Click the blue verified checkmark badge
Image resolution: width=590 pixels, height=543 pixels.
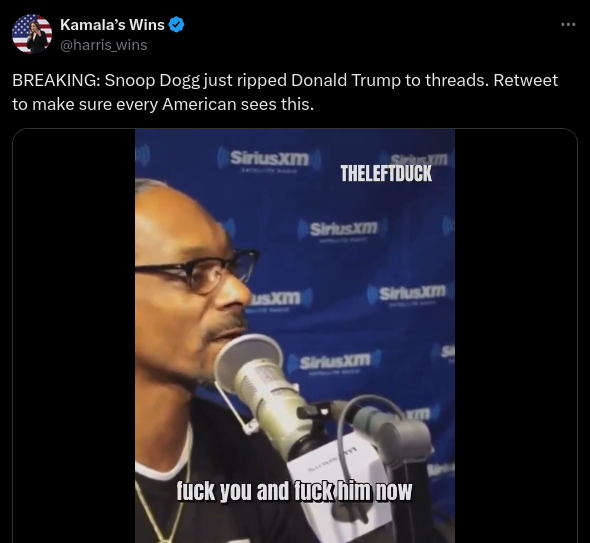pos(176,25)
